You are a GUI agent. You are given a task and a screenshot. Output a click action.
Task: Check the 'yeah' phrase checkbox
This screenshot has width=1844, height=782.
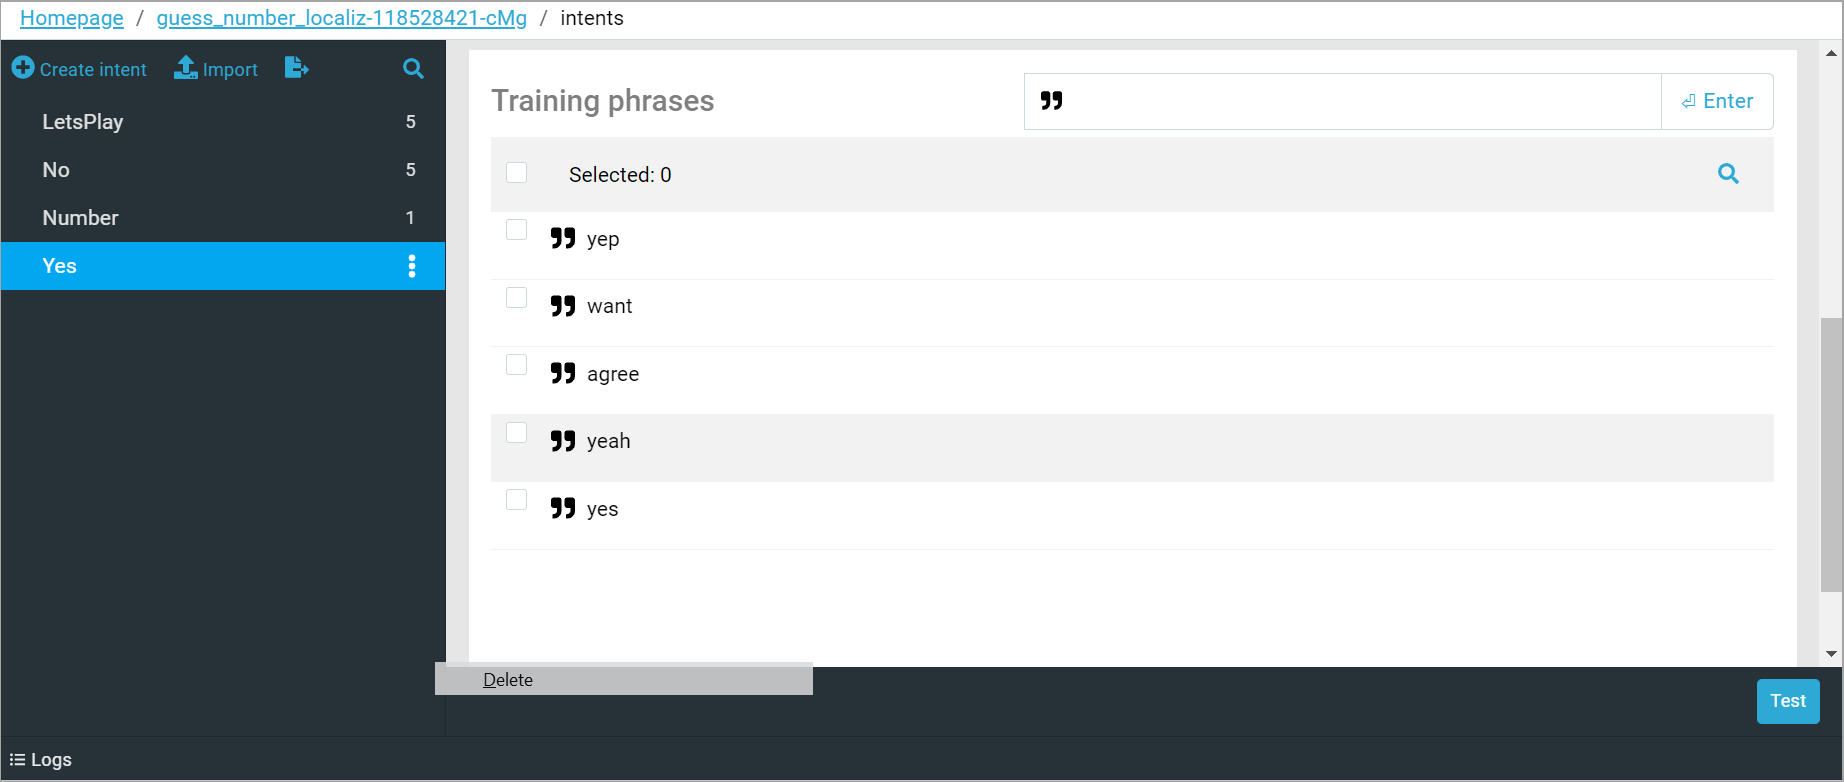[517, 433]
